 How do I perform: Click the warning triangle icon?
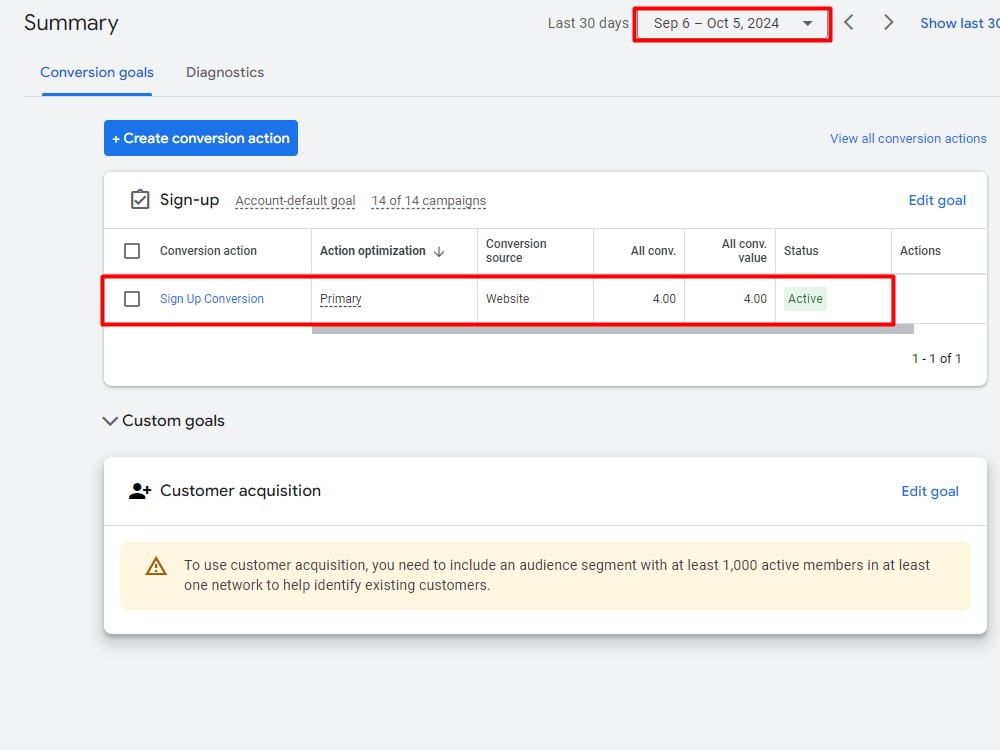click(x=156, y=566)
